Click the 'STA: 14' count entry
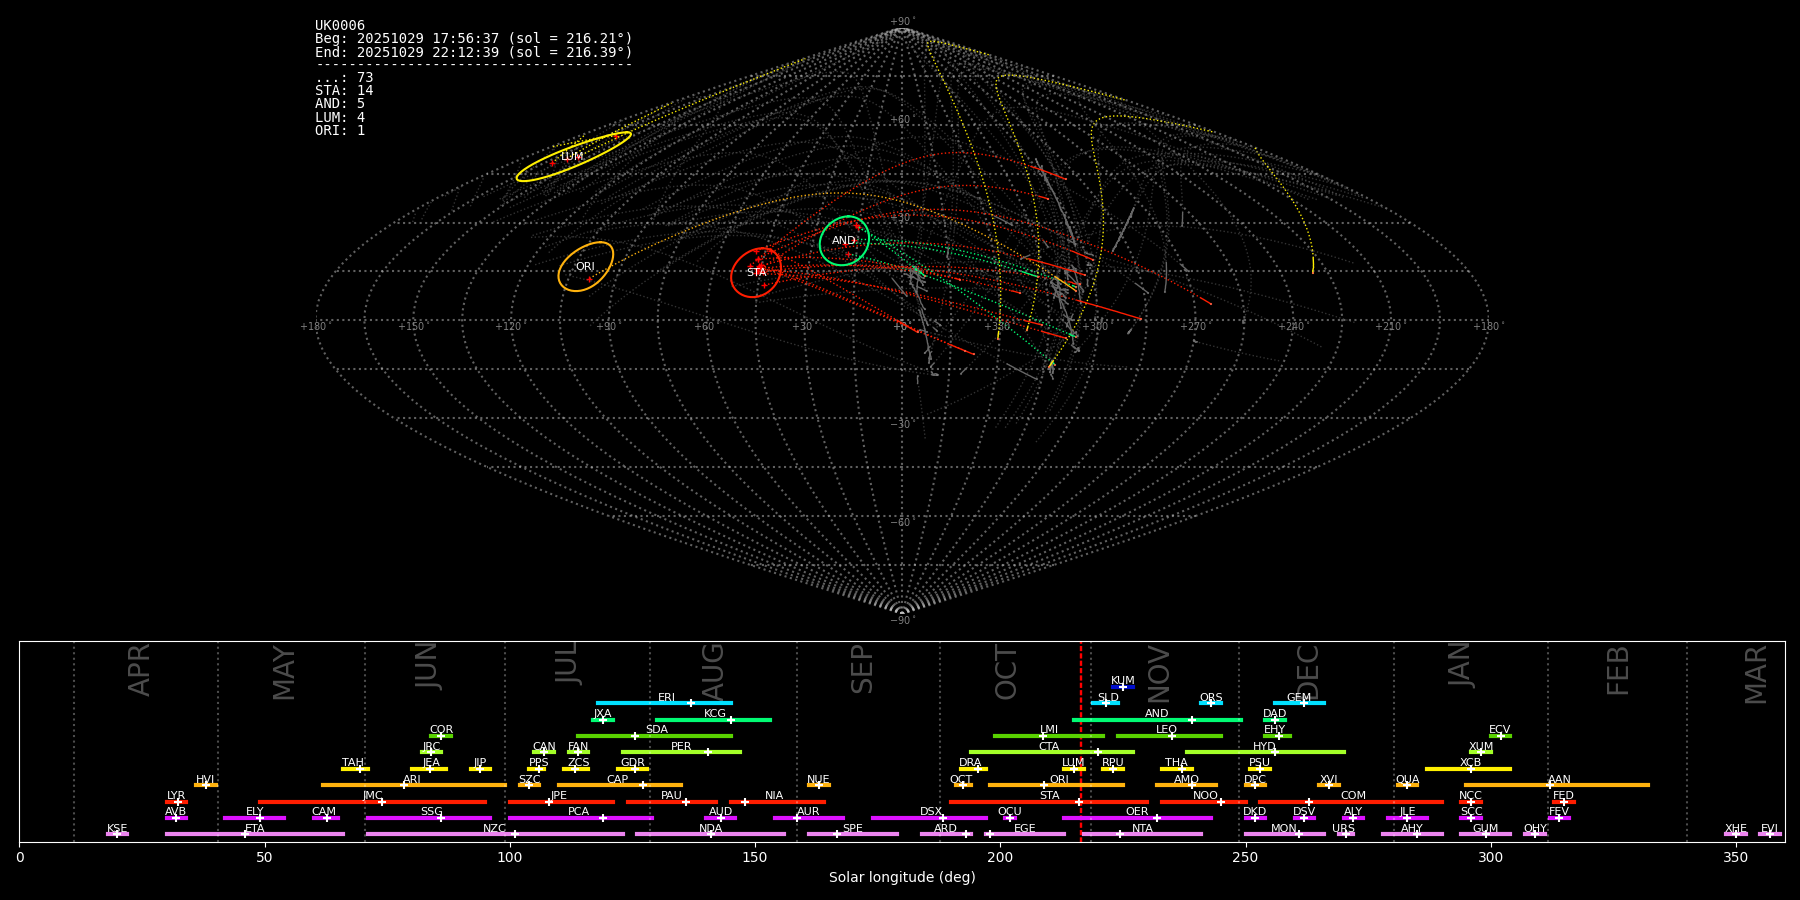This screenshot has height=900, width=1800. [344, 91]
